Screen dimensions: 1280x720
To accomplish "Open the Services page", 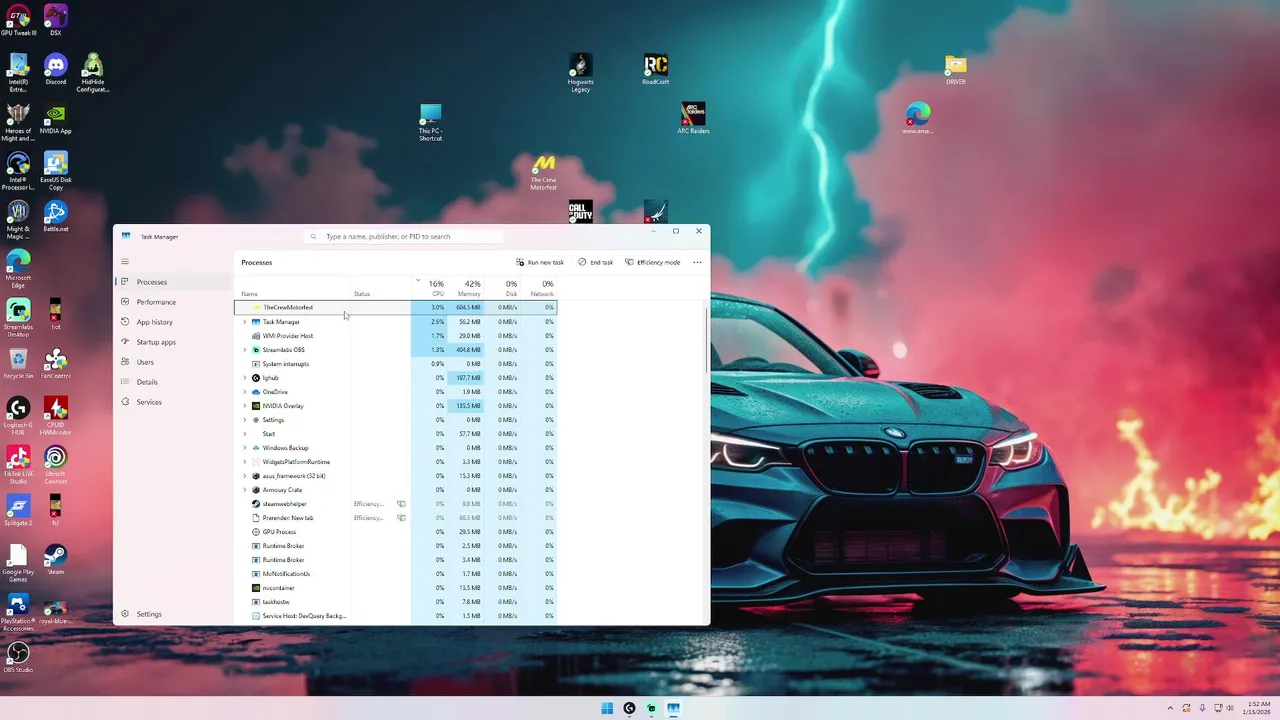I will pyautogui.click(x=173, y=402).
